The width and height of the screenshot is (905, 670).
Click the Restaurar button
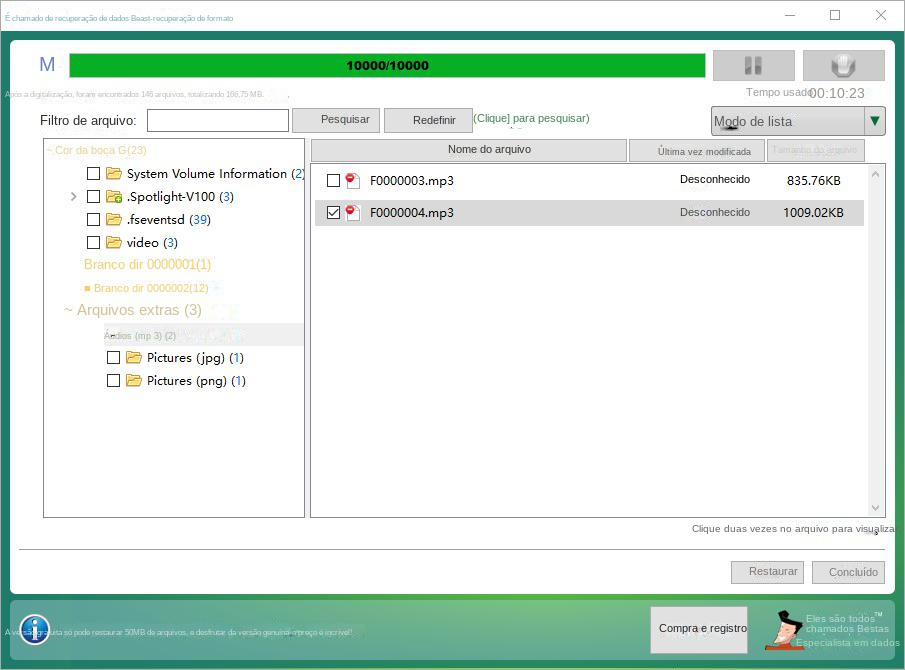[767, 572]
